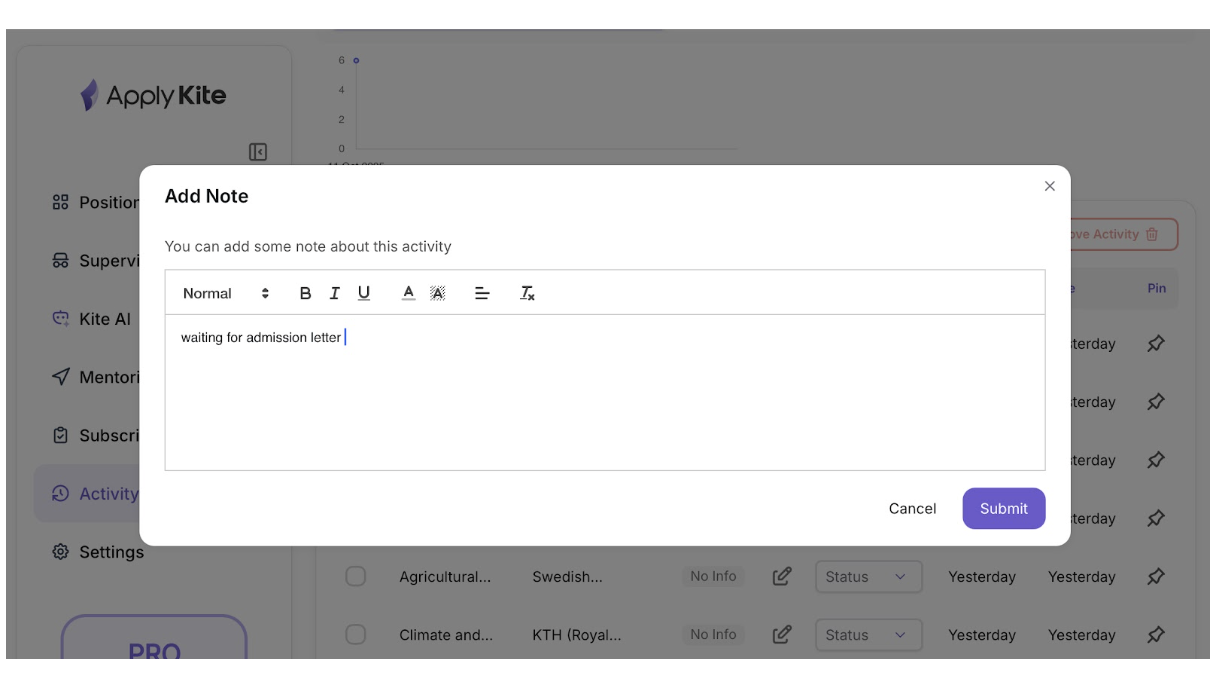Toggle bold formatting in note editor
The height and width of the screenshot is (676, 1220).
(x=305, y=293)
